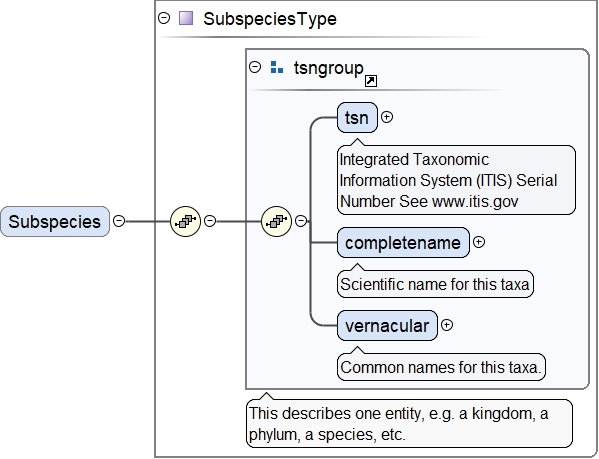Screen dimensions: 599x459
Task: Select the sequence compositor next to Subspecies
Action: click(x=185, y=221)
